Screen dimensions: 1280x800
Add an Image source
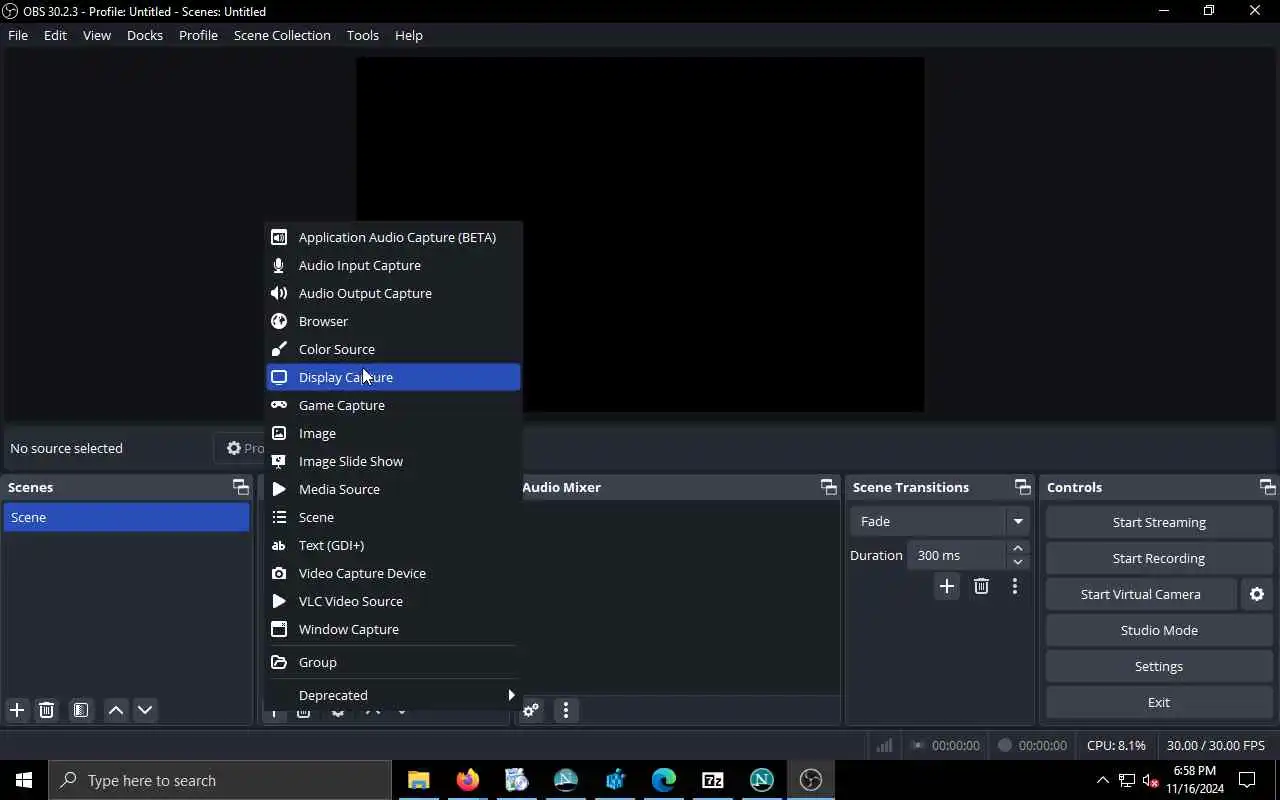click(393, 433)
